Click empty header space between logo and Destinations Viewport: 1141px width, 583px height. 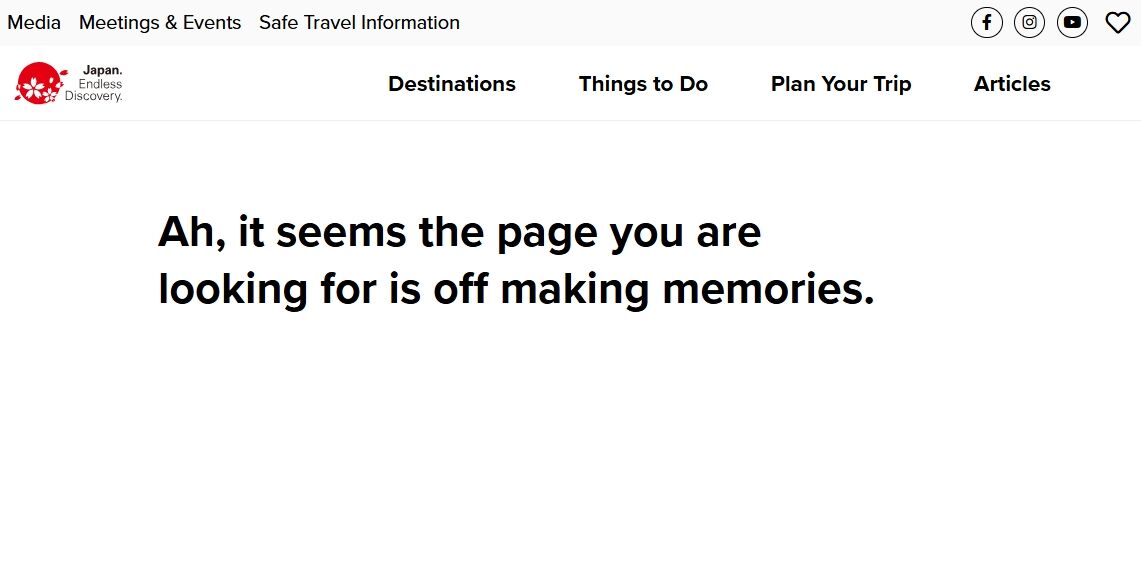[250, 84]
